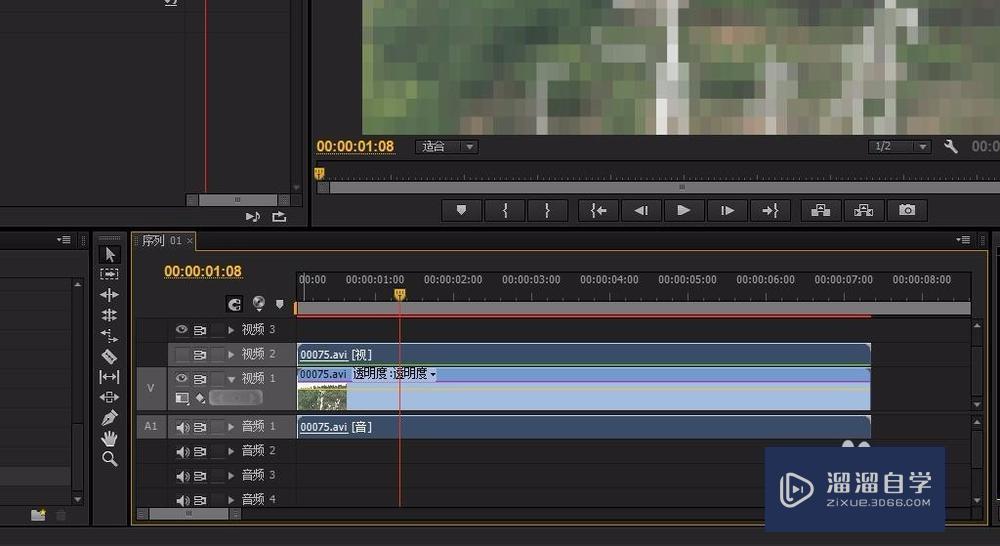This screenshot has width=1000, height=546.
Task: Switch to the 序列 01 tab
Action: coord(161,240)
